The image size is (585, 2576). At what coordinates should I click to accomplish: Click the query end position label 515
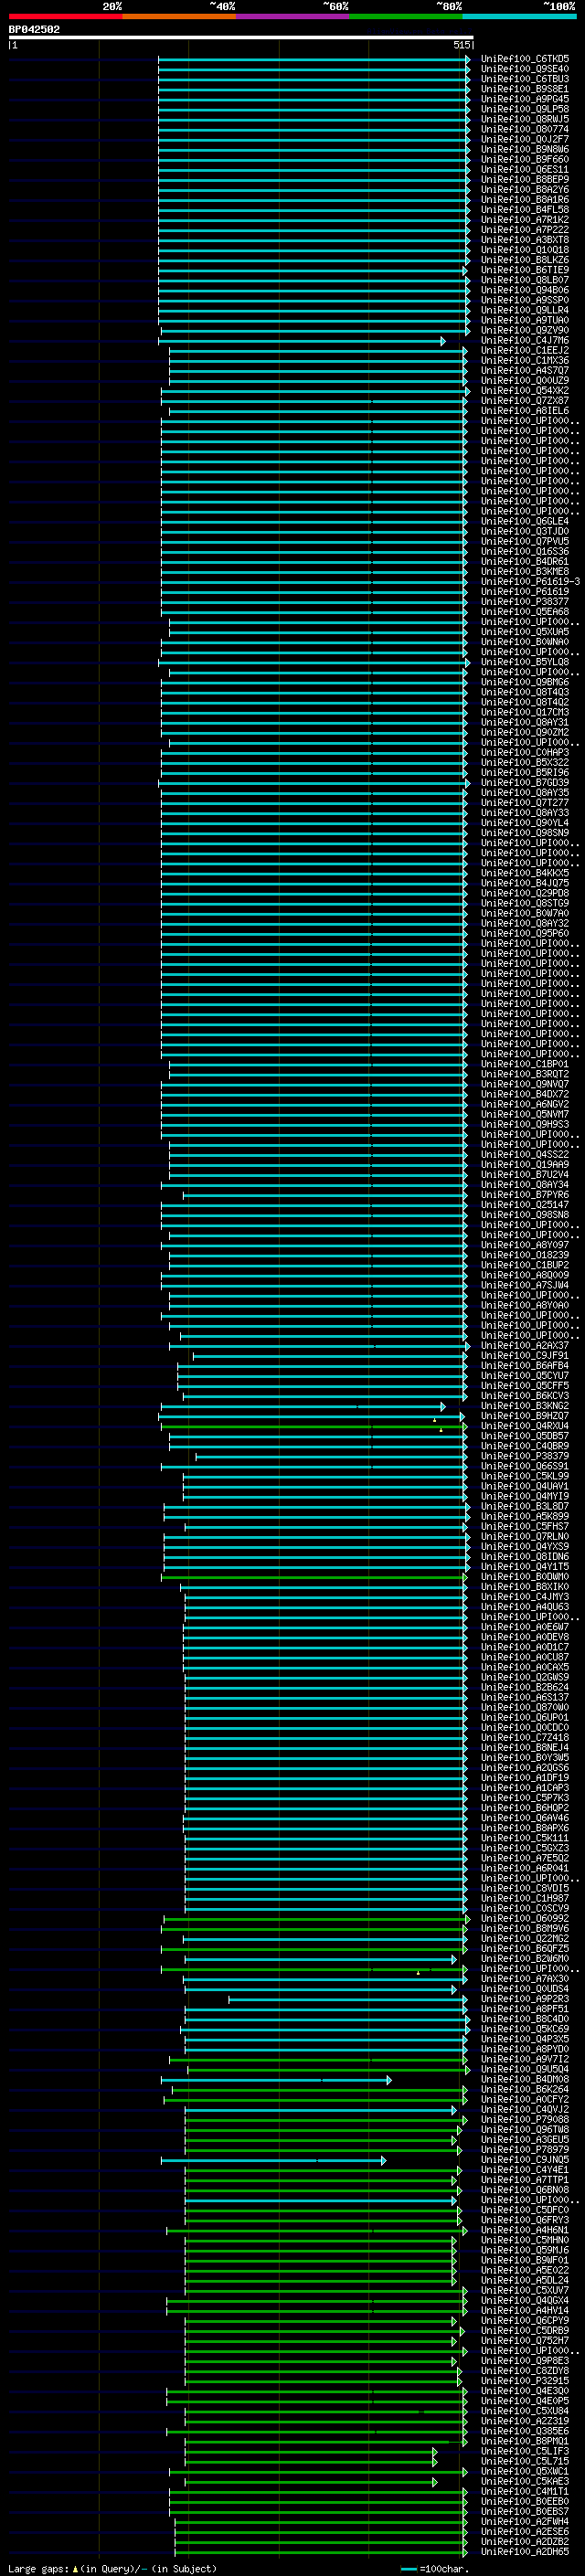click(x=461, y=45)
